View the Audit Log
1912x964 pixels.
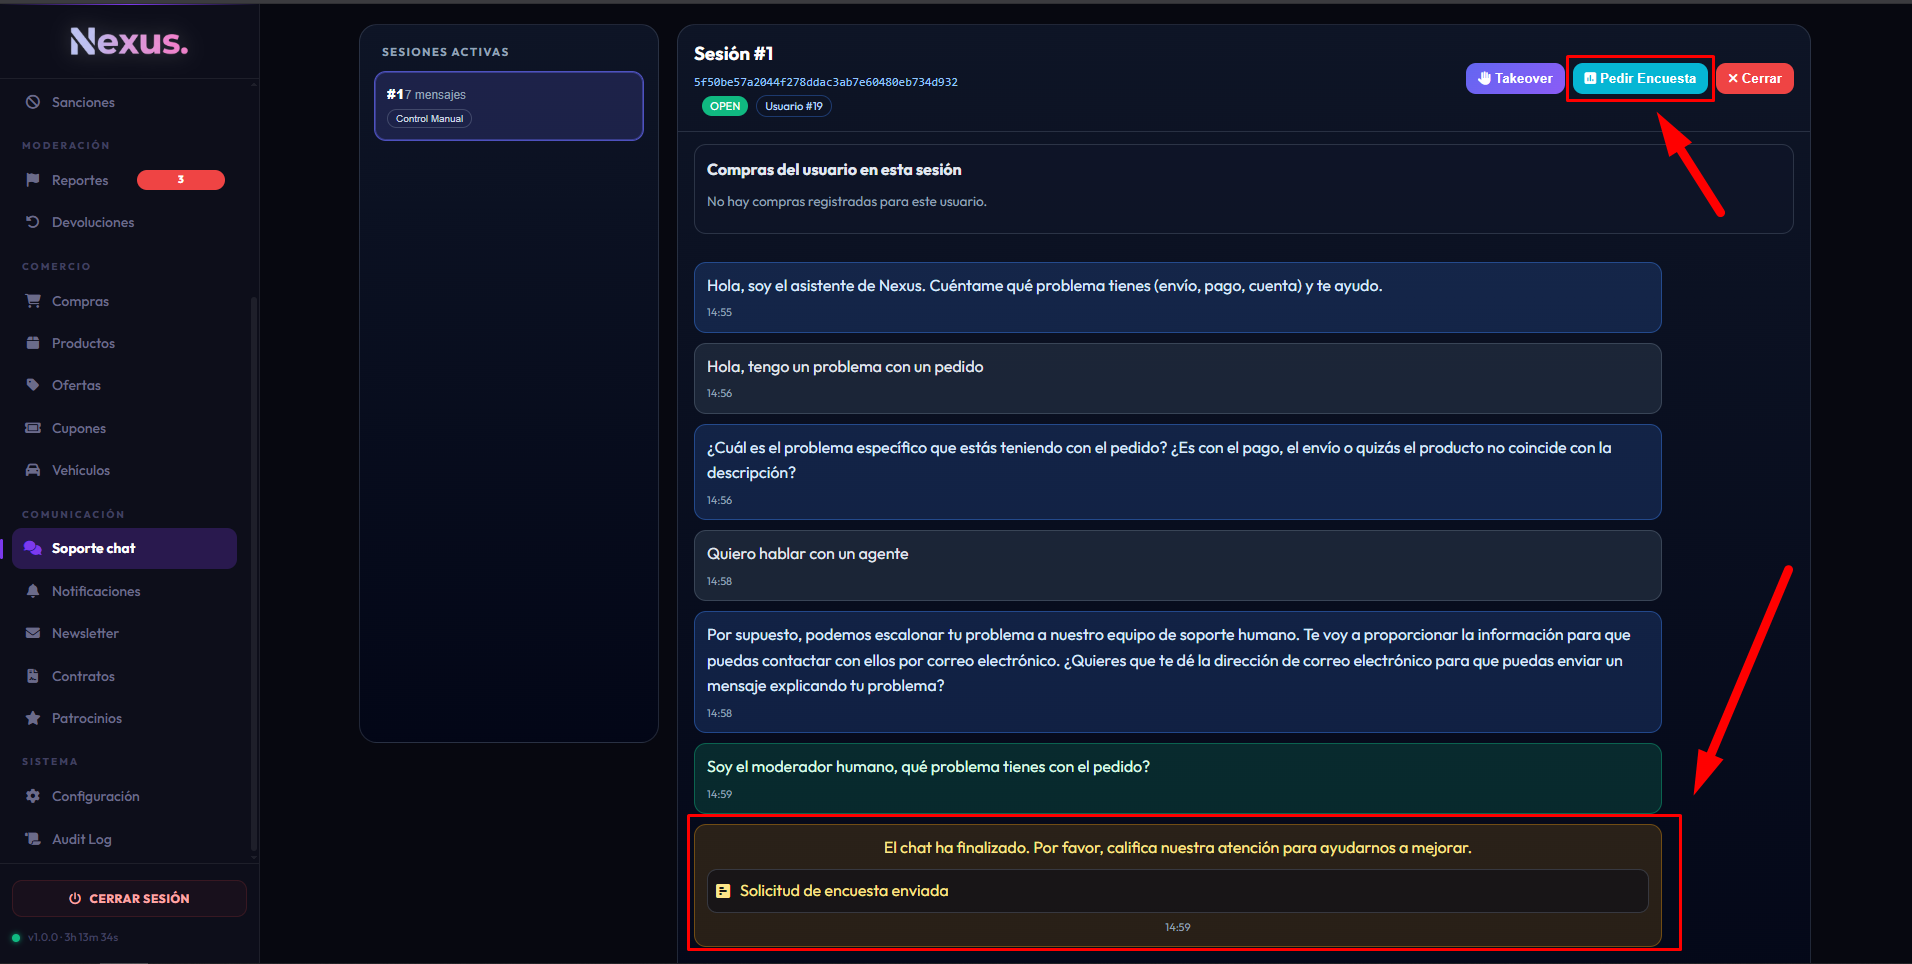124,839
